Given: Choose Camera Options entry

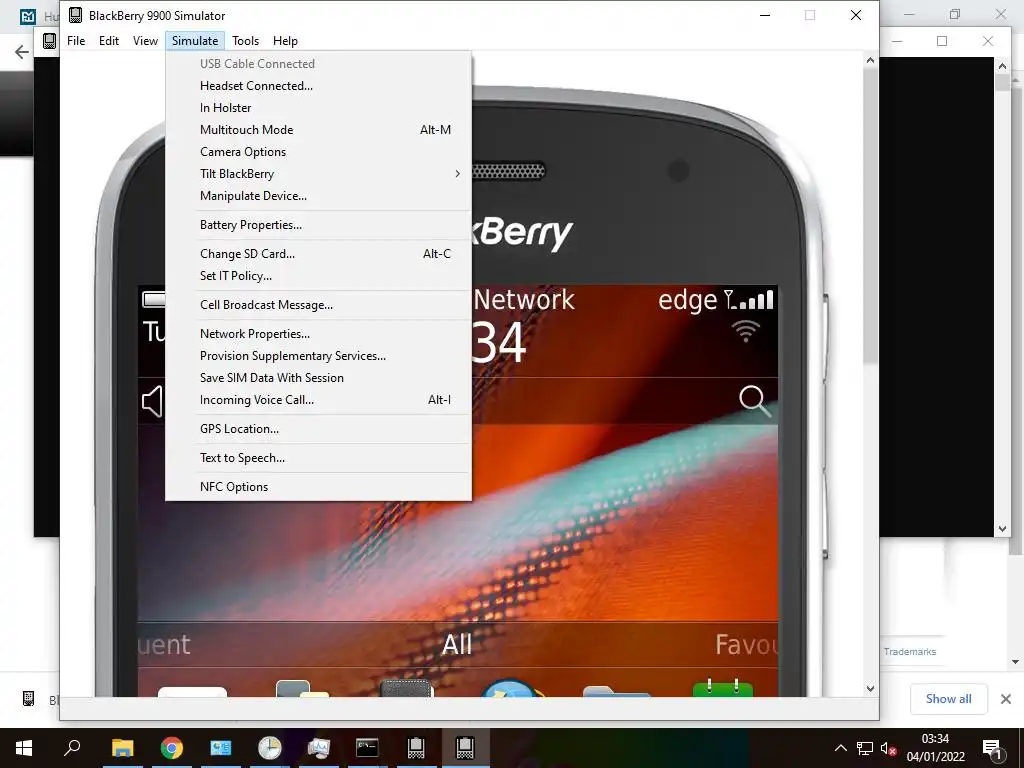Looking at the screenshot, I should 319,152.
